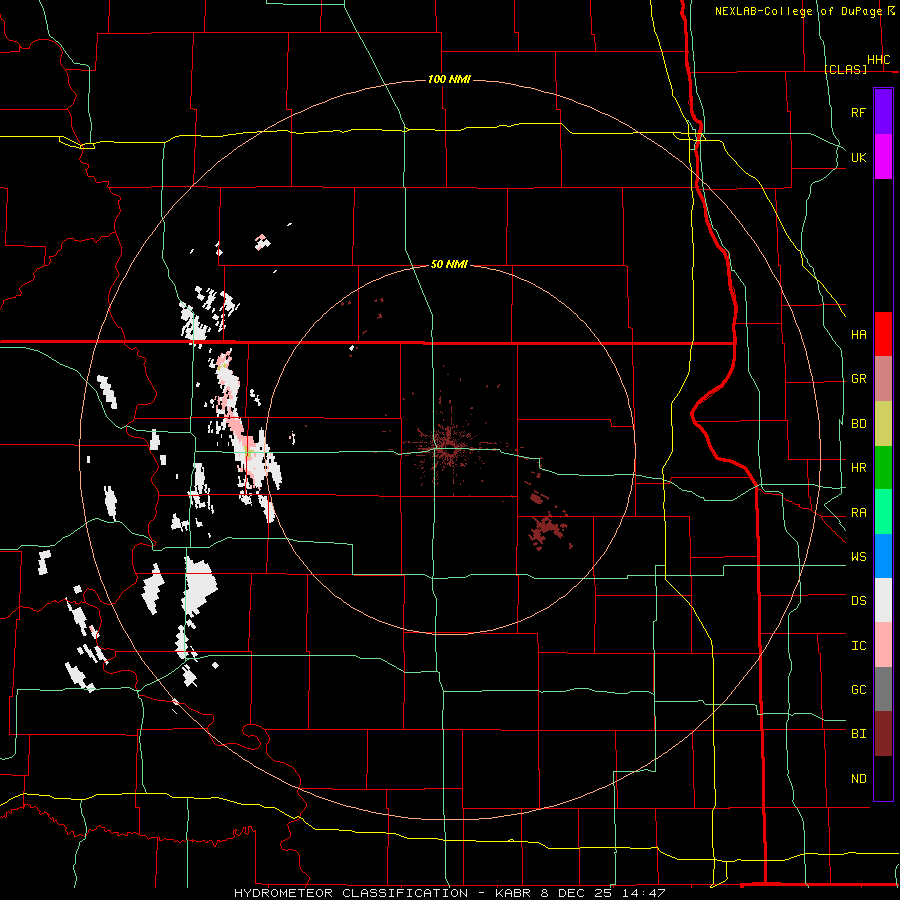Click the WS legend label
This screenshot has height=900, width=900.
point(858,556)
